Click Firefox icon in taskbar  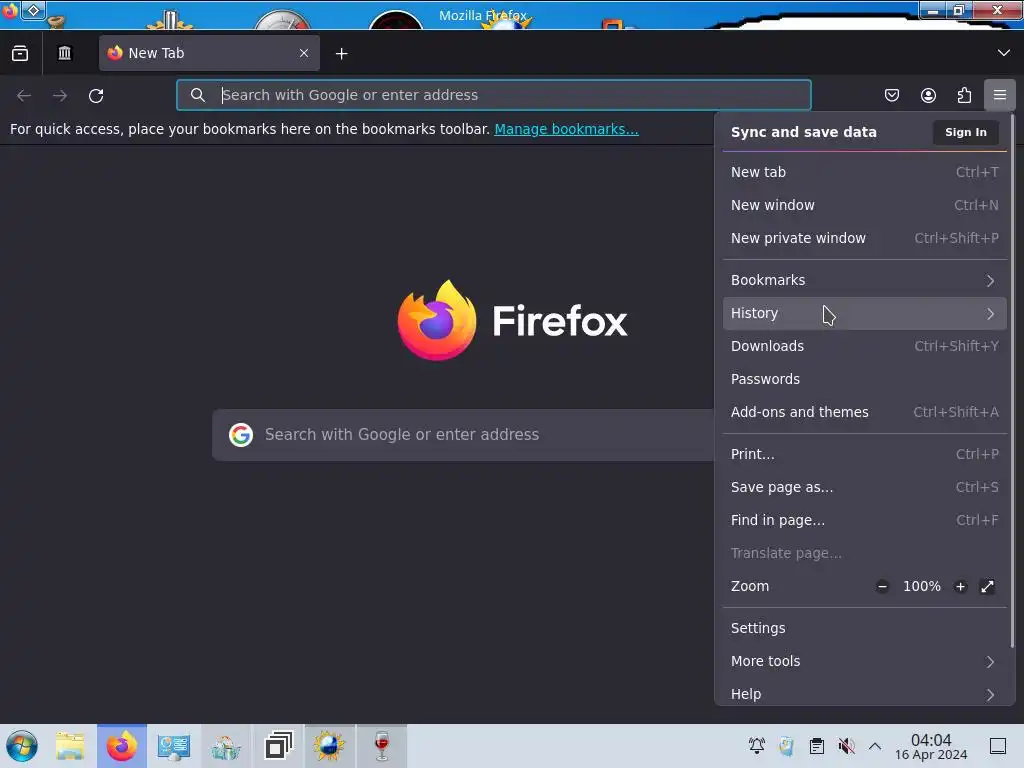coord(122,746)
